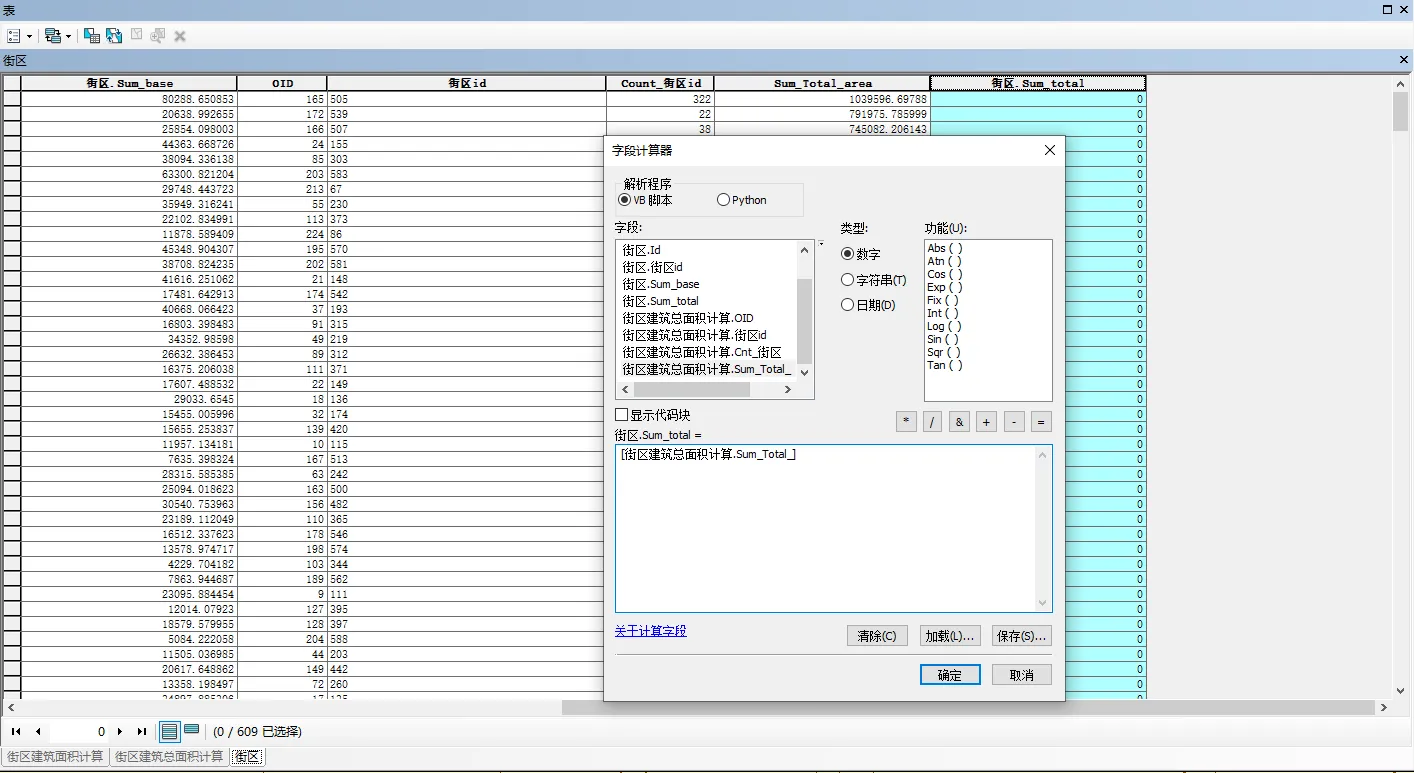Screen dimensions: 1414x773
Task: Select the Python parser option
Action: coord(722,199)
